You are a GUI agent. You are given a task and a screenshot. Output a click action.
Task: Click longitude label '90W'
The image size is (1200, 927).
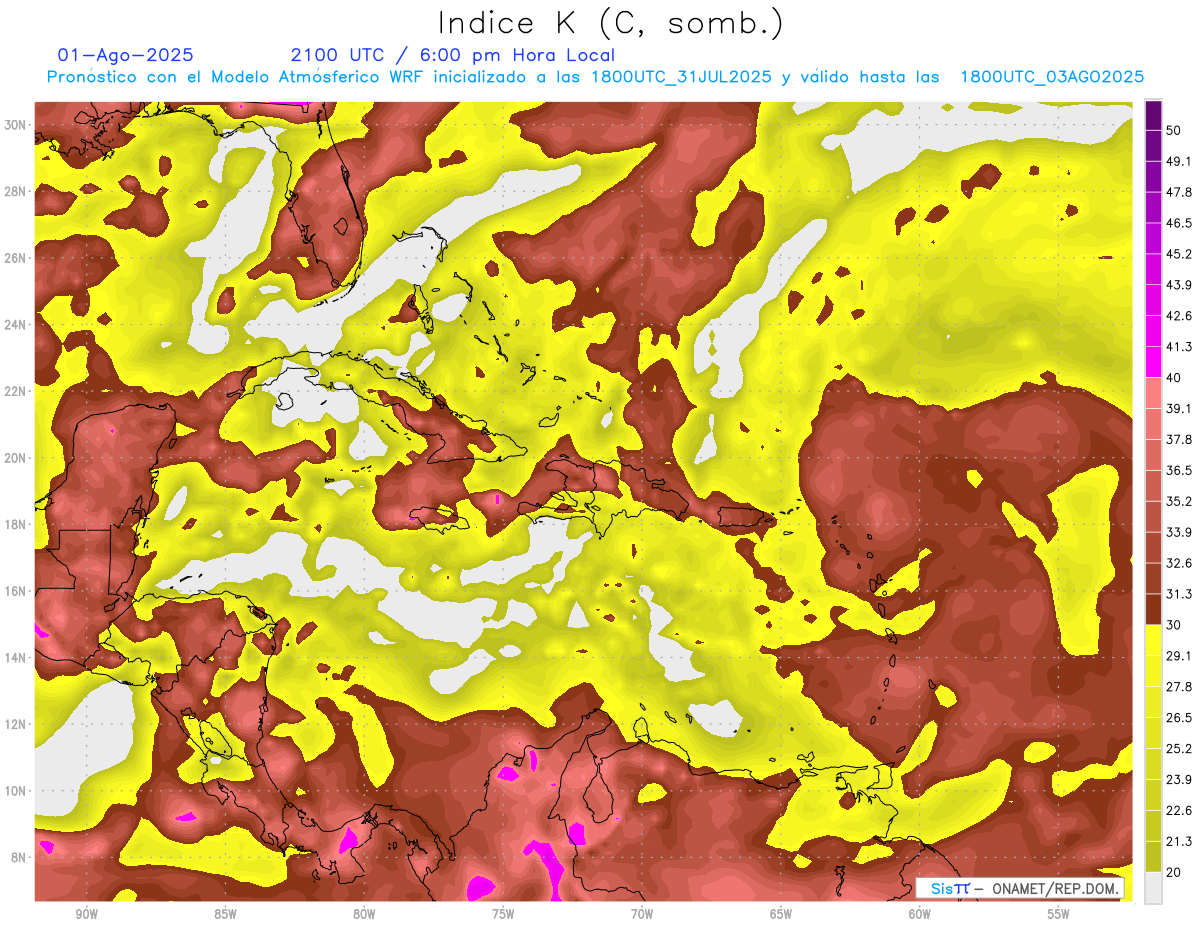(x=87, y=914)
